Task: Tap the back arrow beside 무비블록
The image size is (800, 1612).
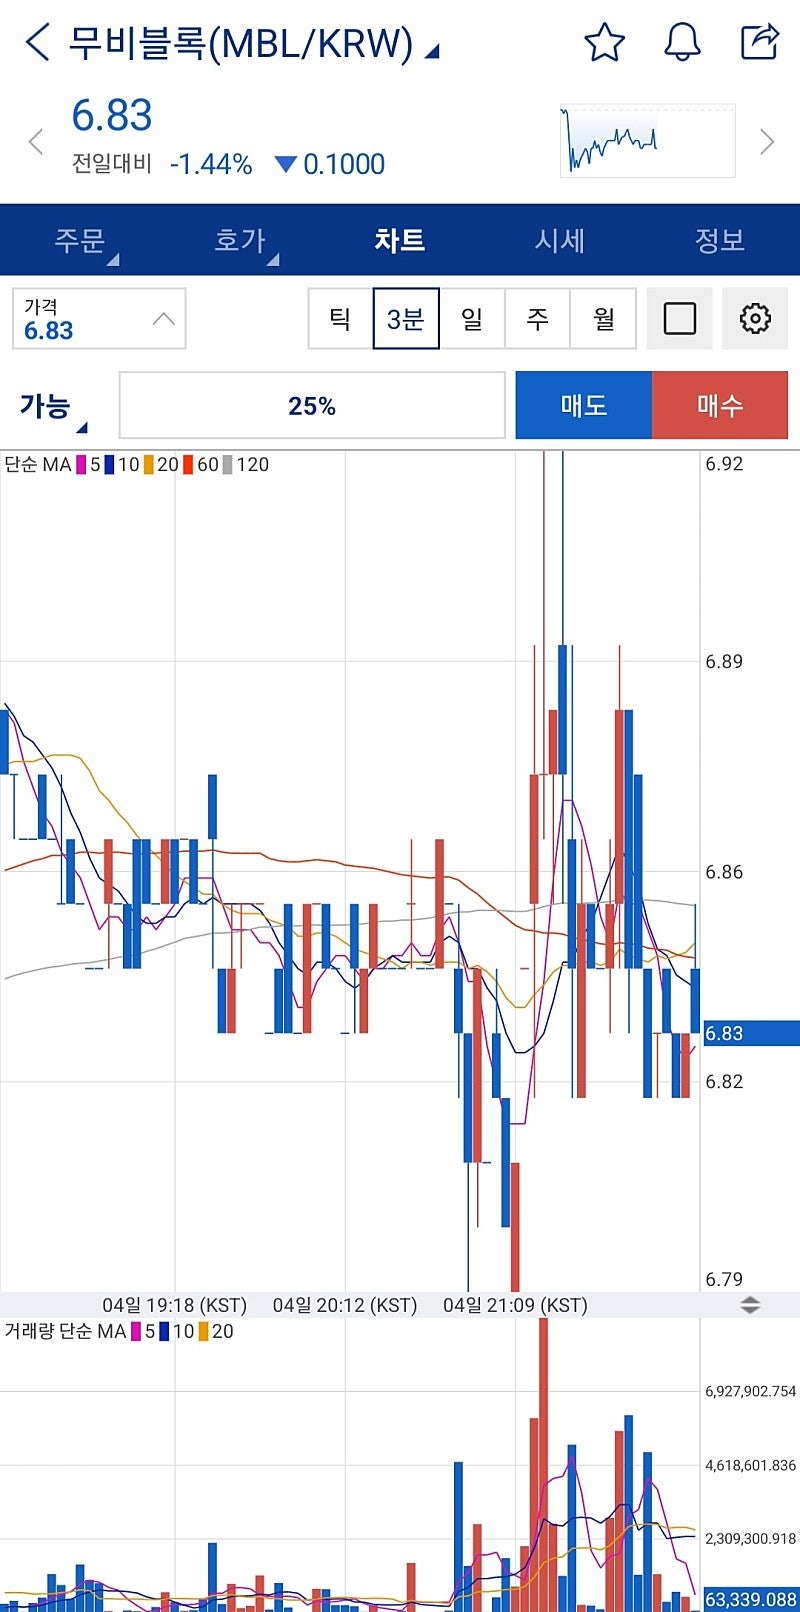Action: coord(37,43)
